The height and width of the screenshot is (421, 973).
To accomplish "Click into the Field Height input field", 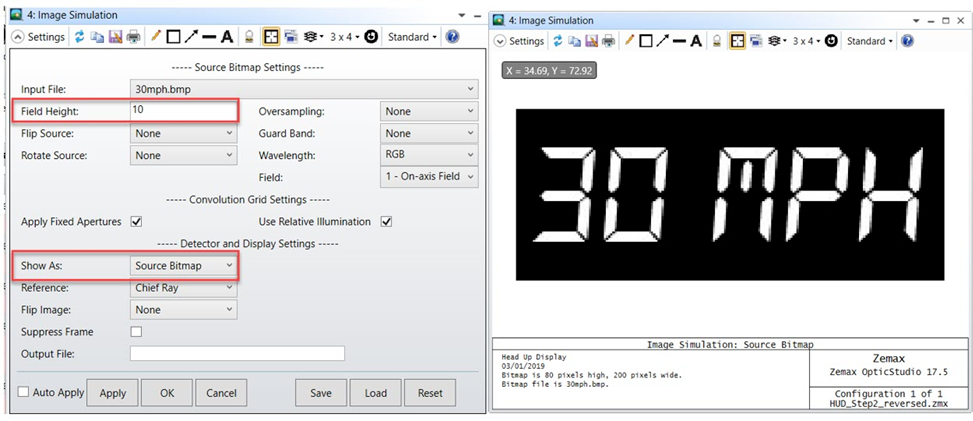I will point(184,111).
